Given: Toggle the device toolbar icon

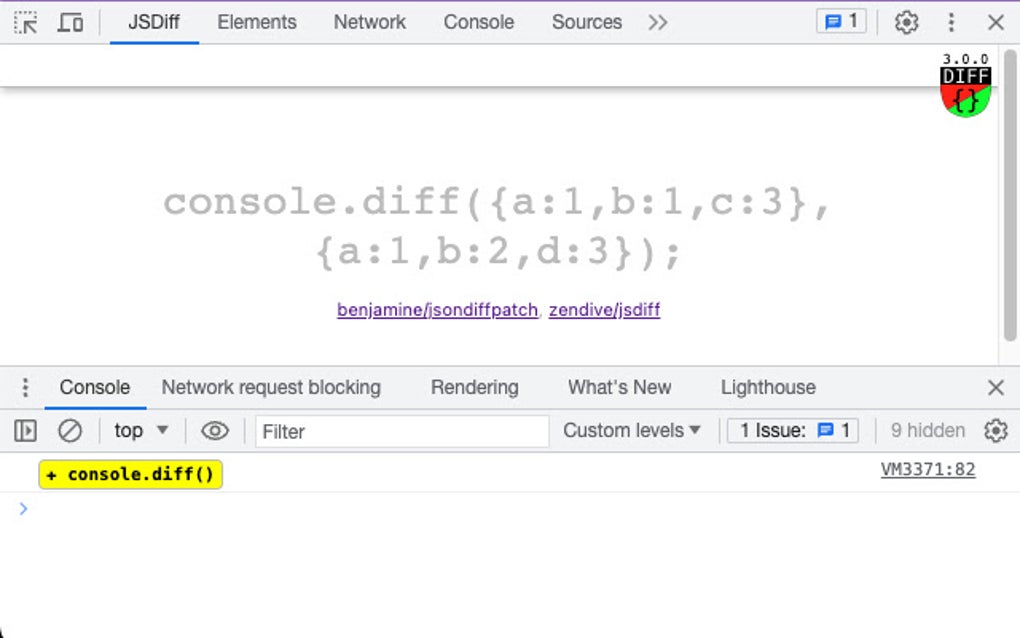Looking at the screenshot, I should [x=68, y=21].
